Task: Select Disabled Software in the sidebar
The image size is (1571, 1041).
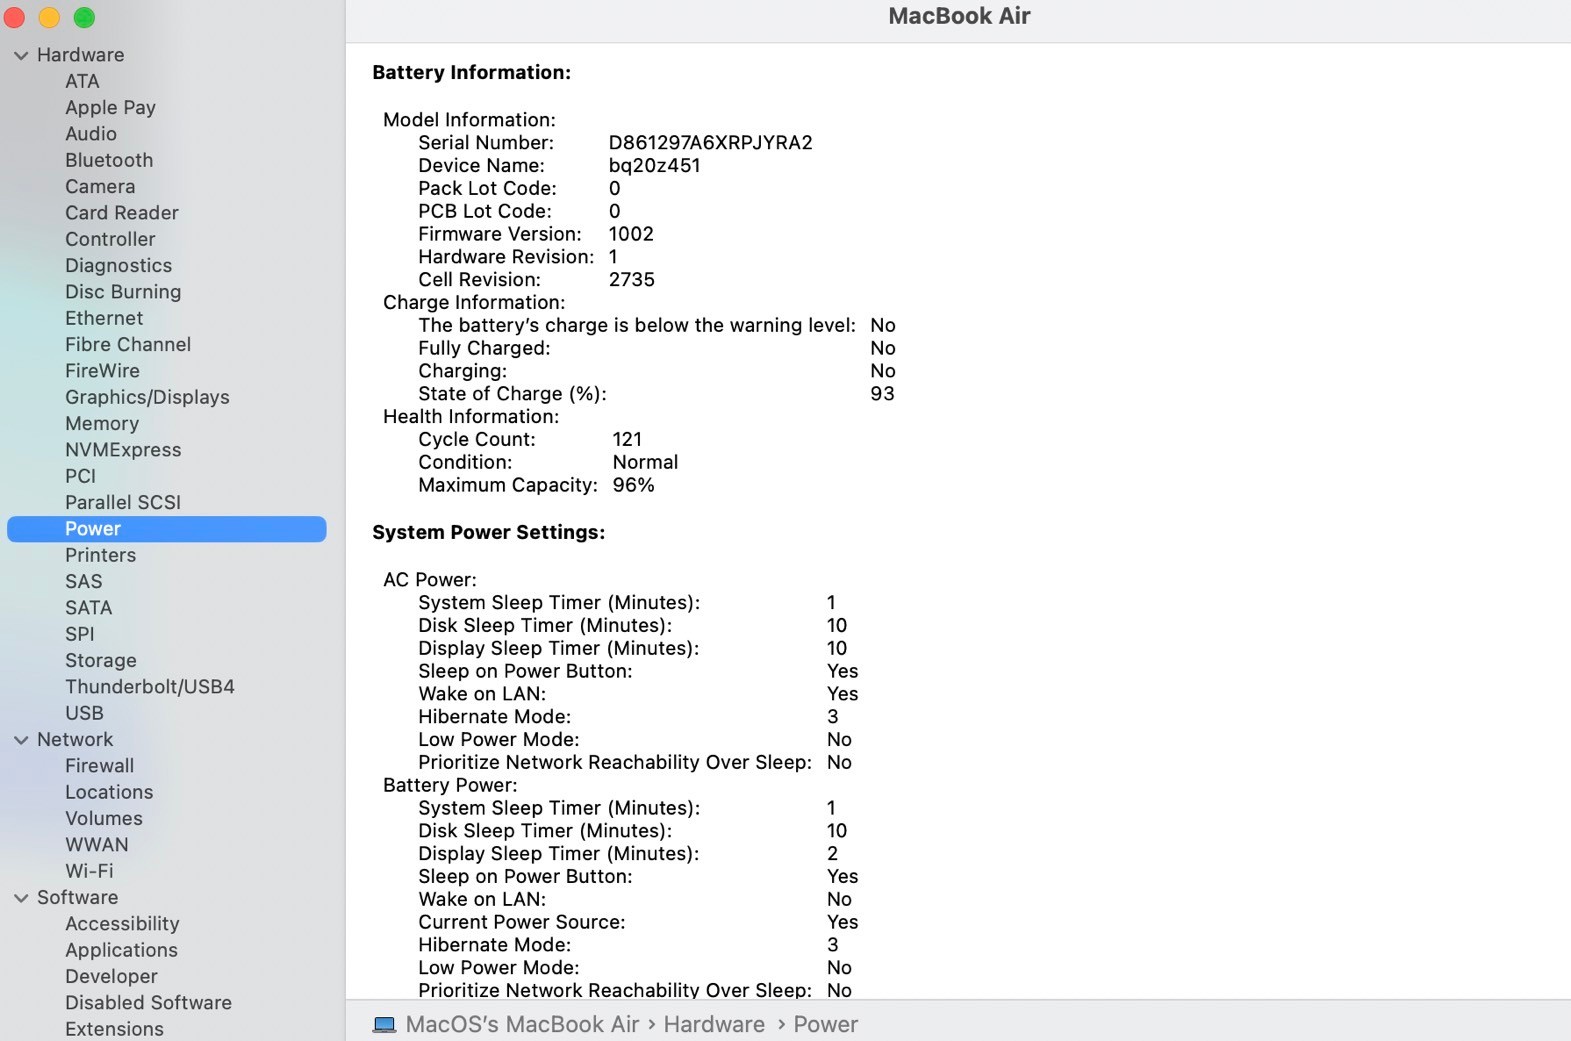Action: [148, 1003]
